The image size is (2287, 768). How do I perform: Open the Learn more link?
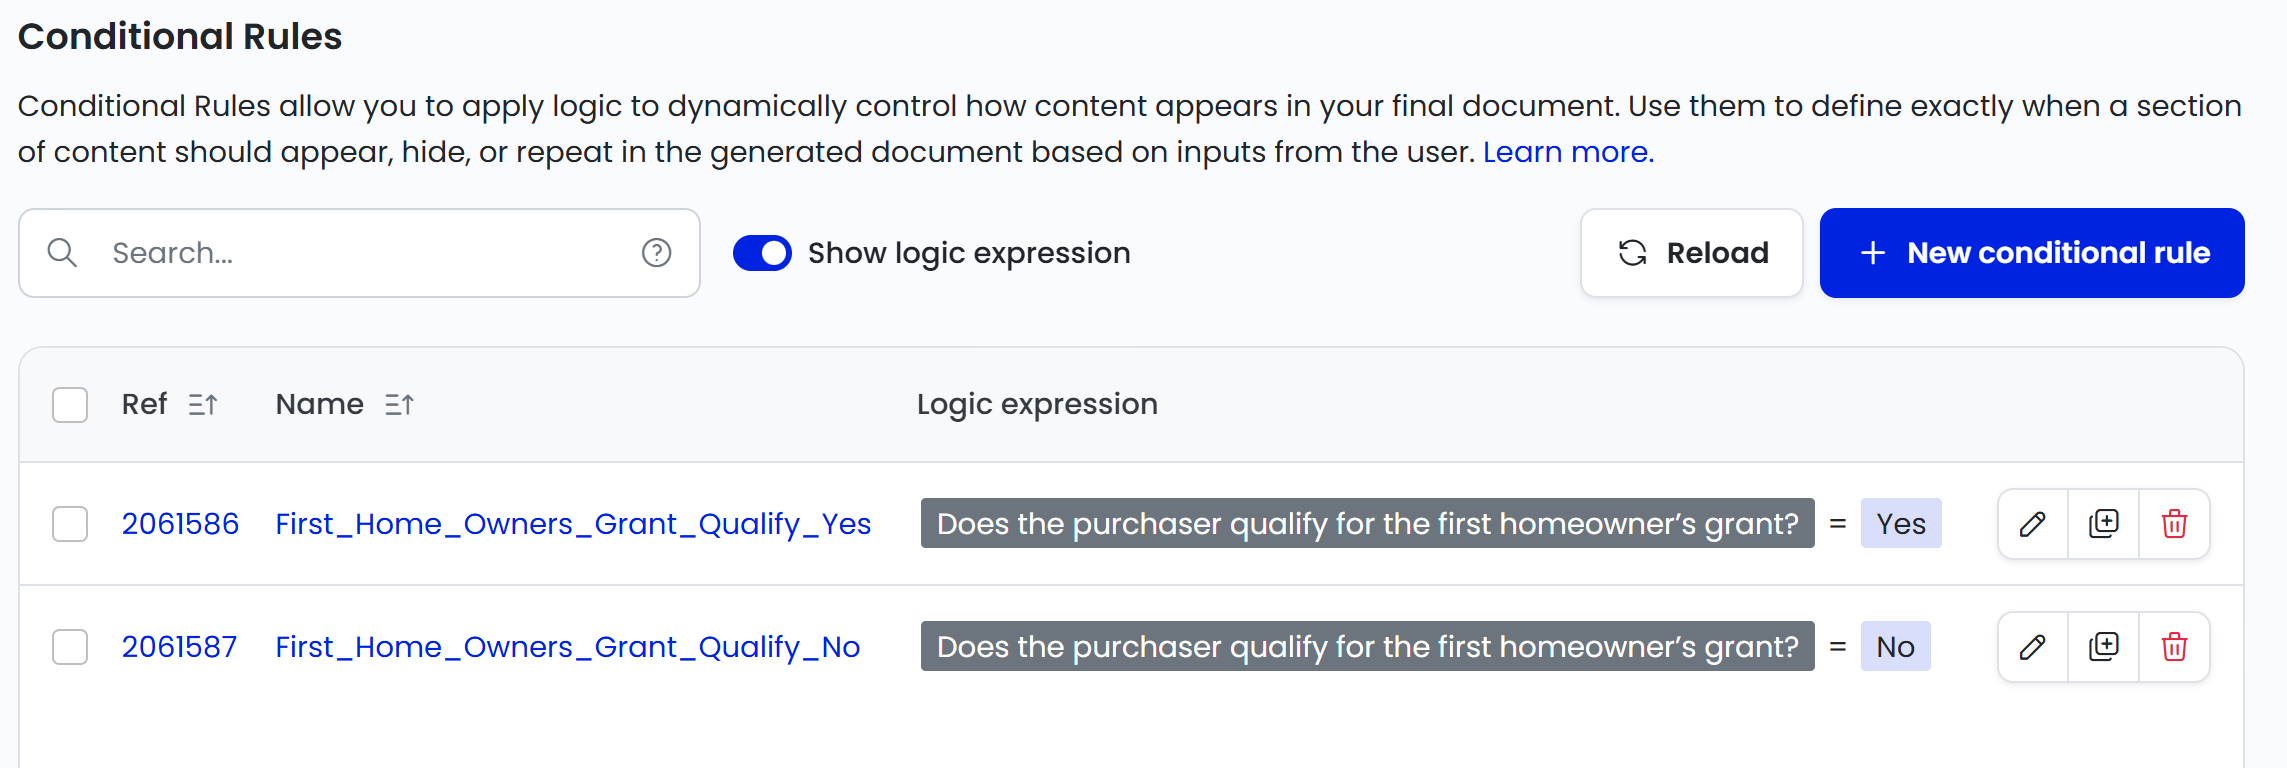tap(1567, 152)
